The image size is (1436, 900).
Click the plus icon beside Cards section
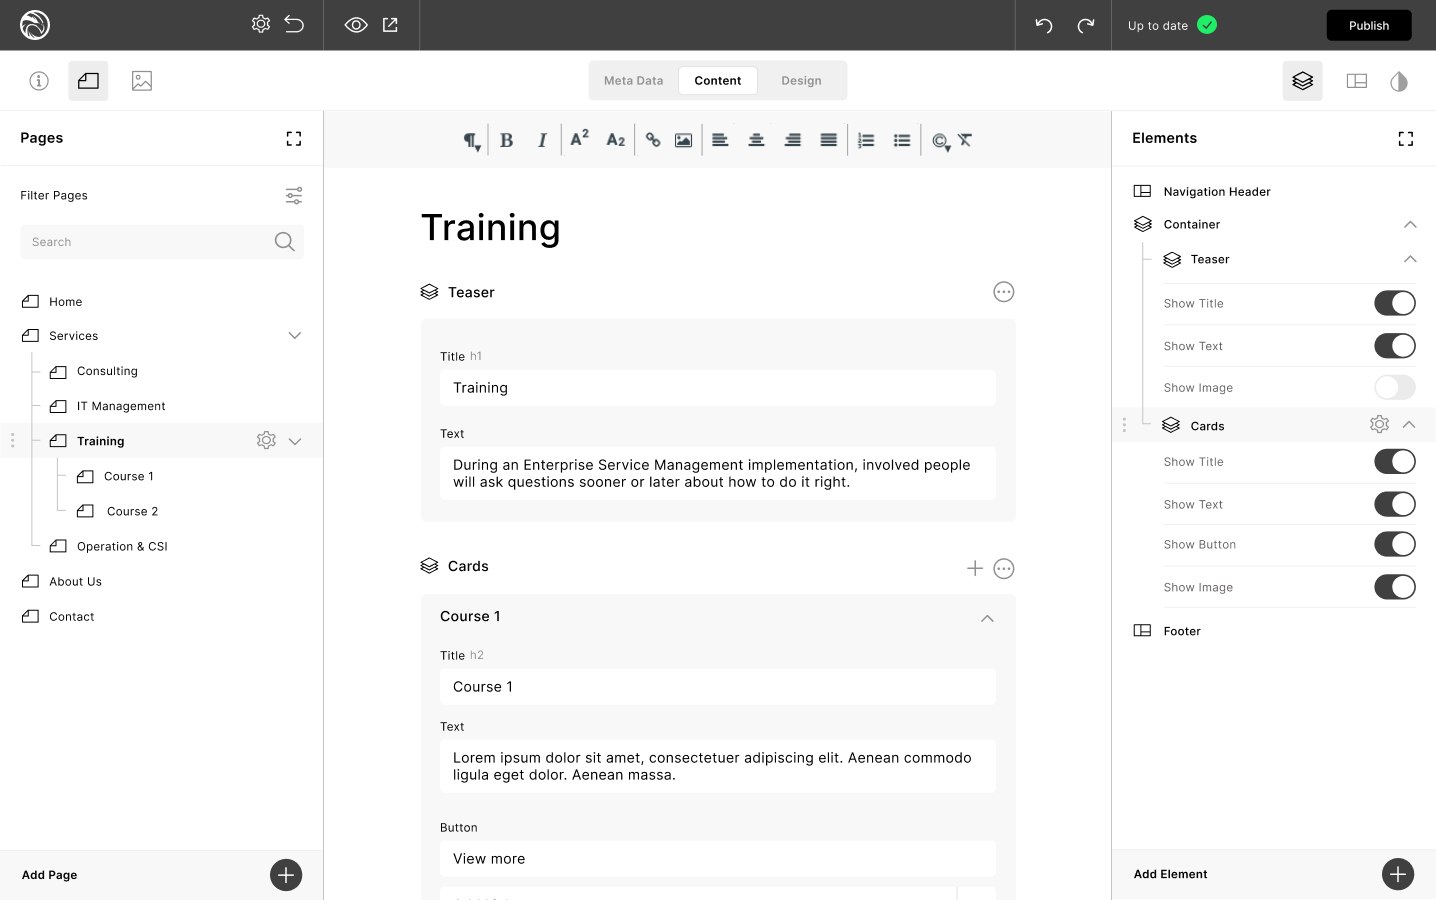click(x=975, y=568)
